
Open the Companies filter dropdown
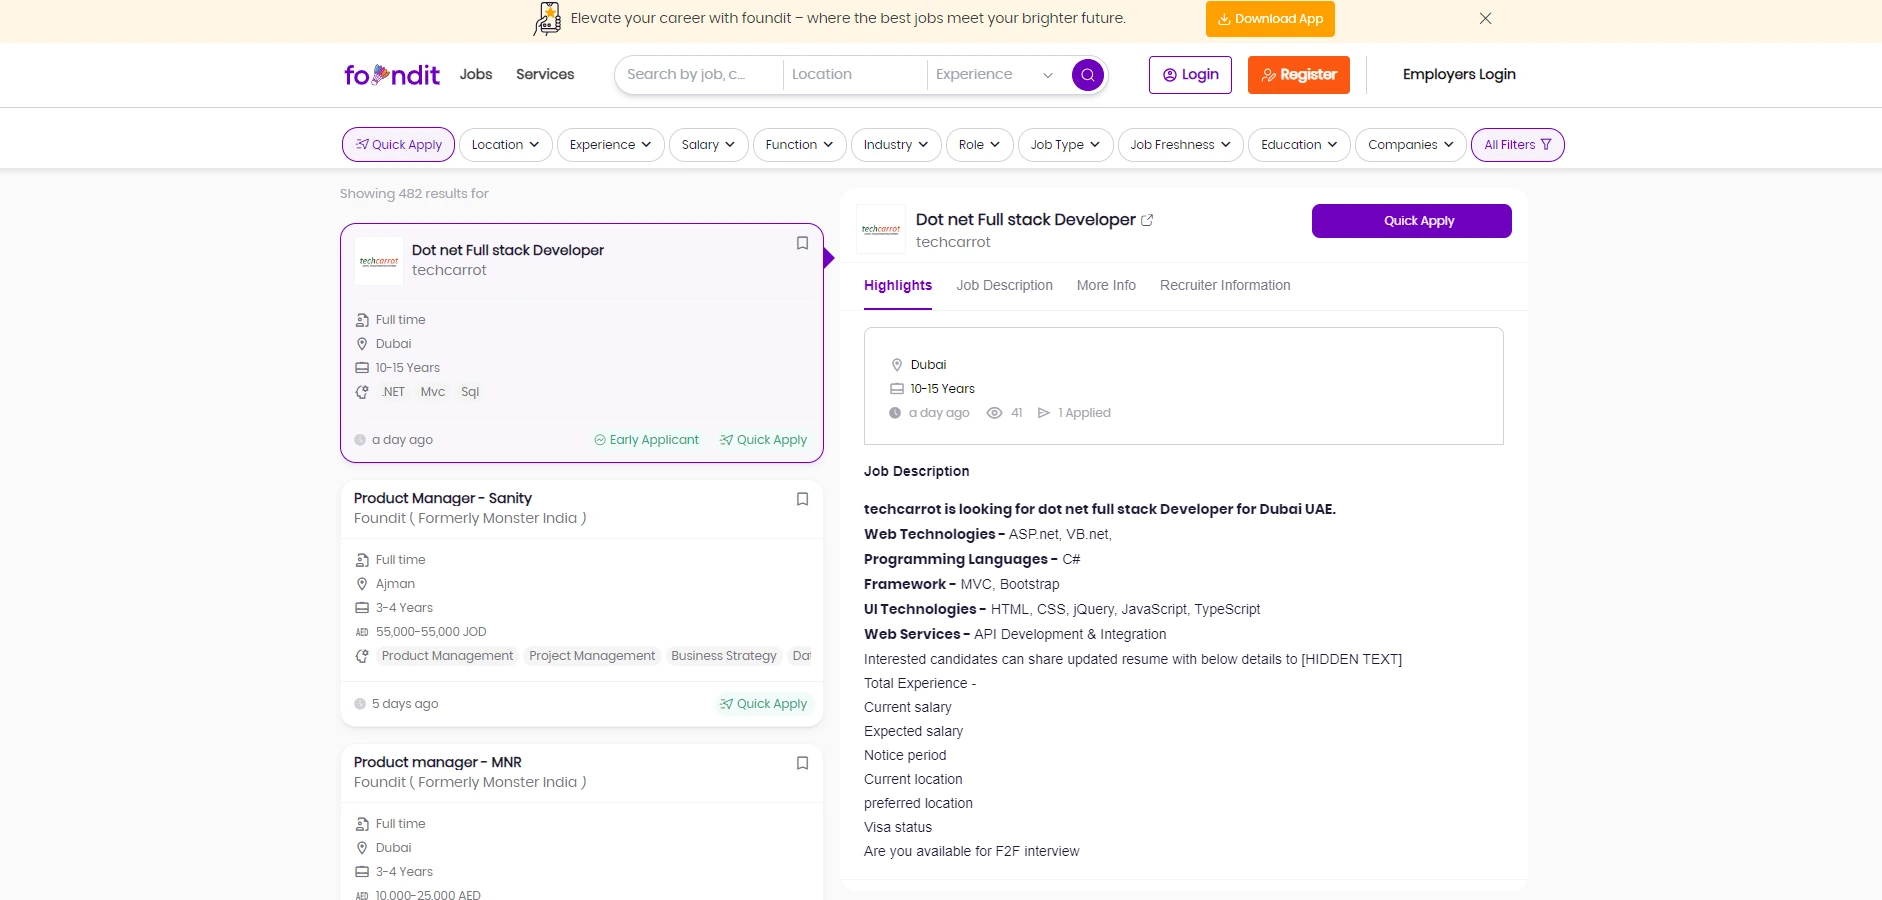pyautogui.click(x=1410, y=145)
